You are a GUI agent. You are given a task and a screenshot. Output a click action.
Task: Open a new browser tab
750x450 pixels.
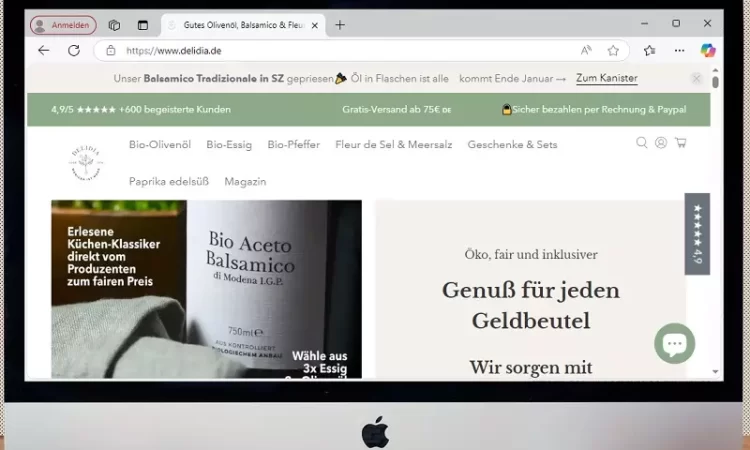(x=340, y=25)
